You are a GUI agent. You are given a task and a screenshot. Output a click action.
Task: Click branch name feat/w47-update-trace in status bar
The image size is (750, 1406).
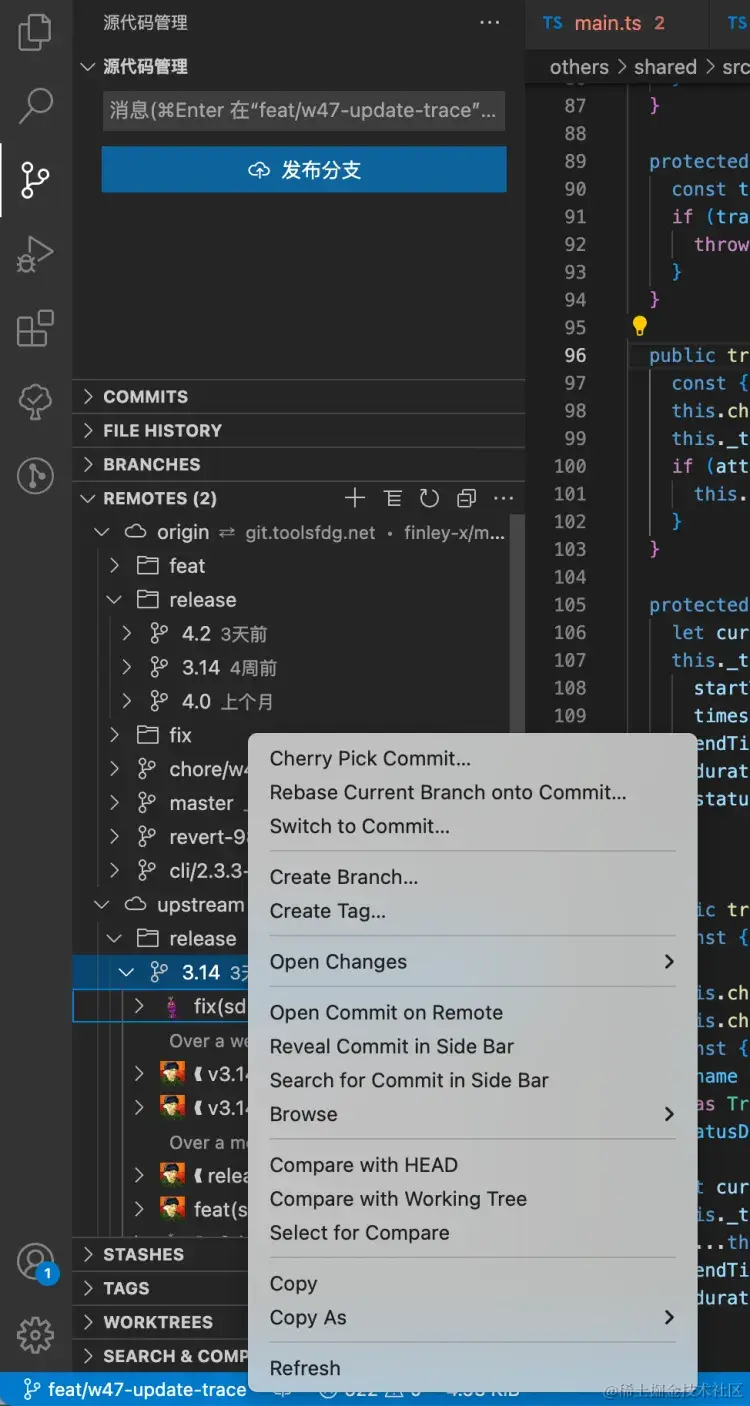[x=135, y=1389]
